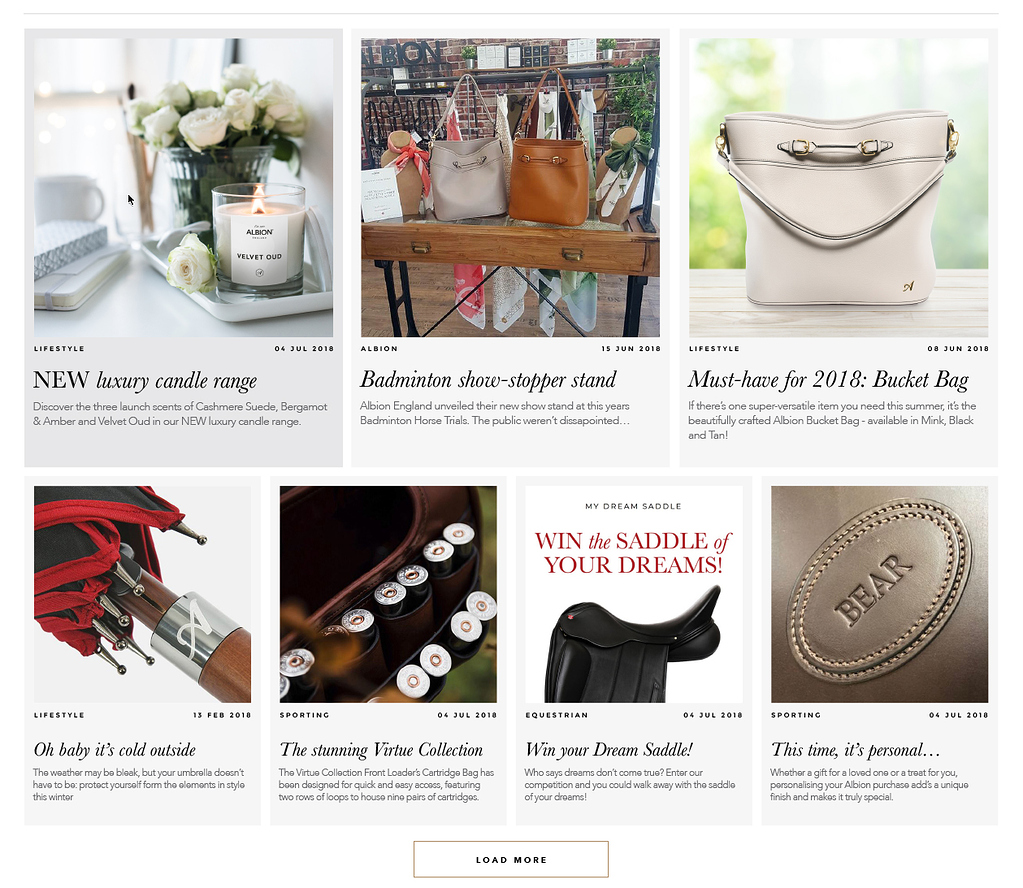
Task: Open the cartridge bag photo
Action: pos(388,594)
